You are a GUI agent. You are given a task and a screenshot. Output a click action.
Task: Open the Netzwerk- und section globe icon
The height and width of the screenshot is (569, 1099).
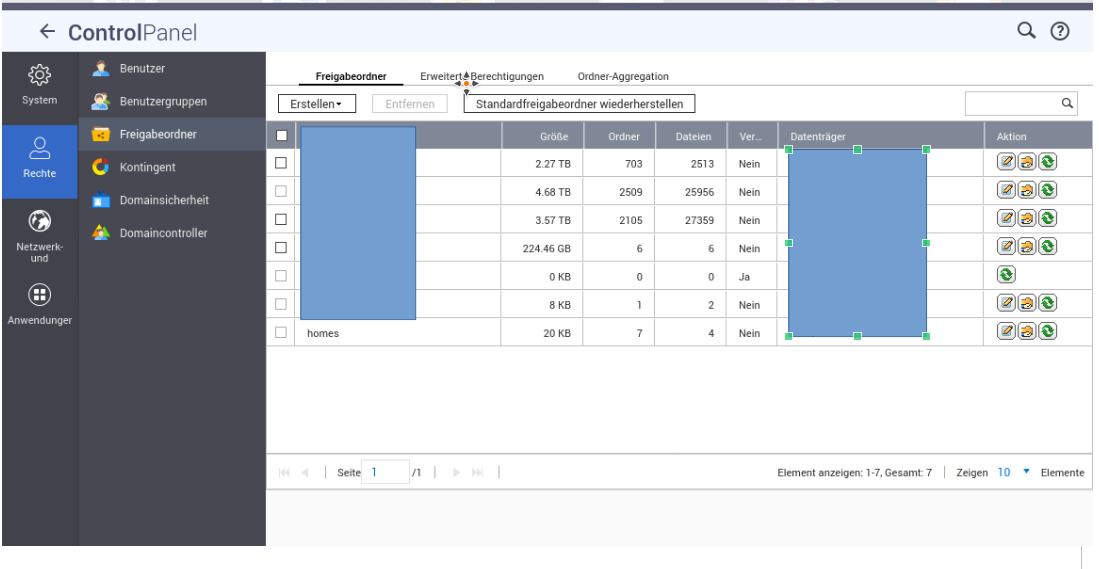[x=39, y=221]
